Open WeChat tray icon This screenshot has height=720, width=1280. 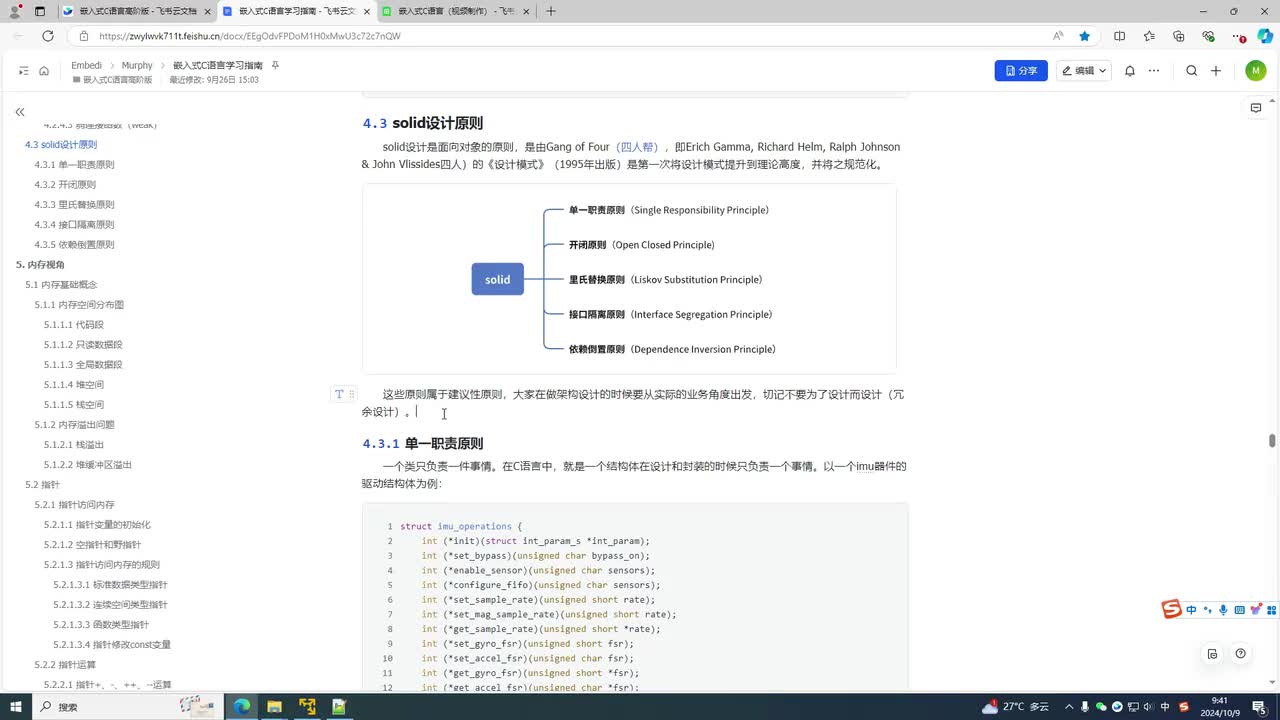coord(1101,707)
